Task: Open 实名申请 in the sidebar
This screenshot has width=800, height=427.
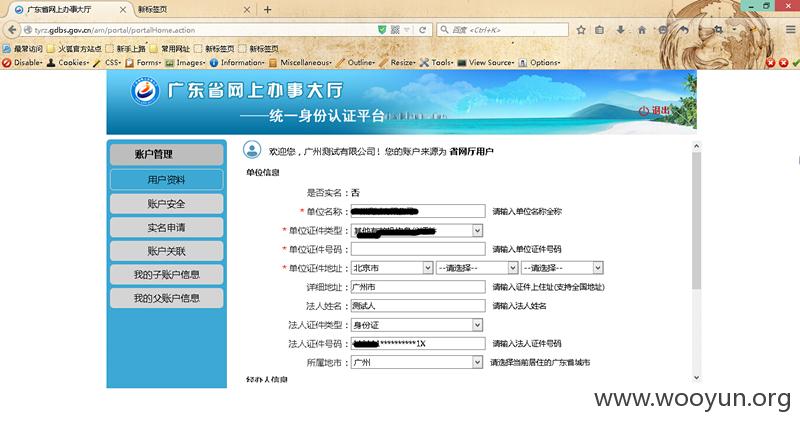Action: (166, 228)
